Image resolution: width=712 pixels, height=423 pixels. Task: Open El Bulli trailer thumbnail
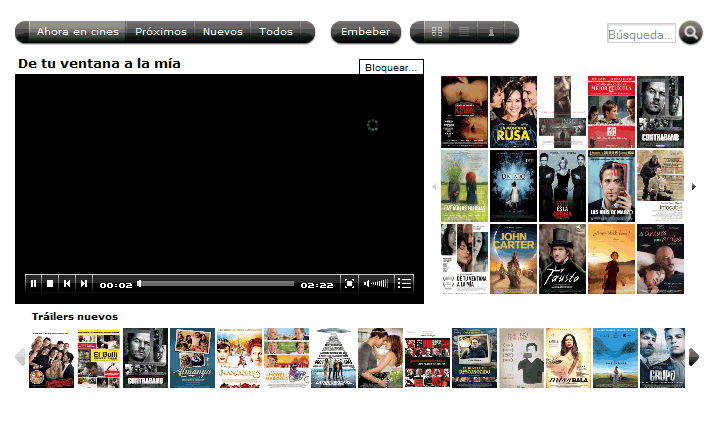(x=99, y=358)
